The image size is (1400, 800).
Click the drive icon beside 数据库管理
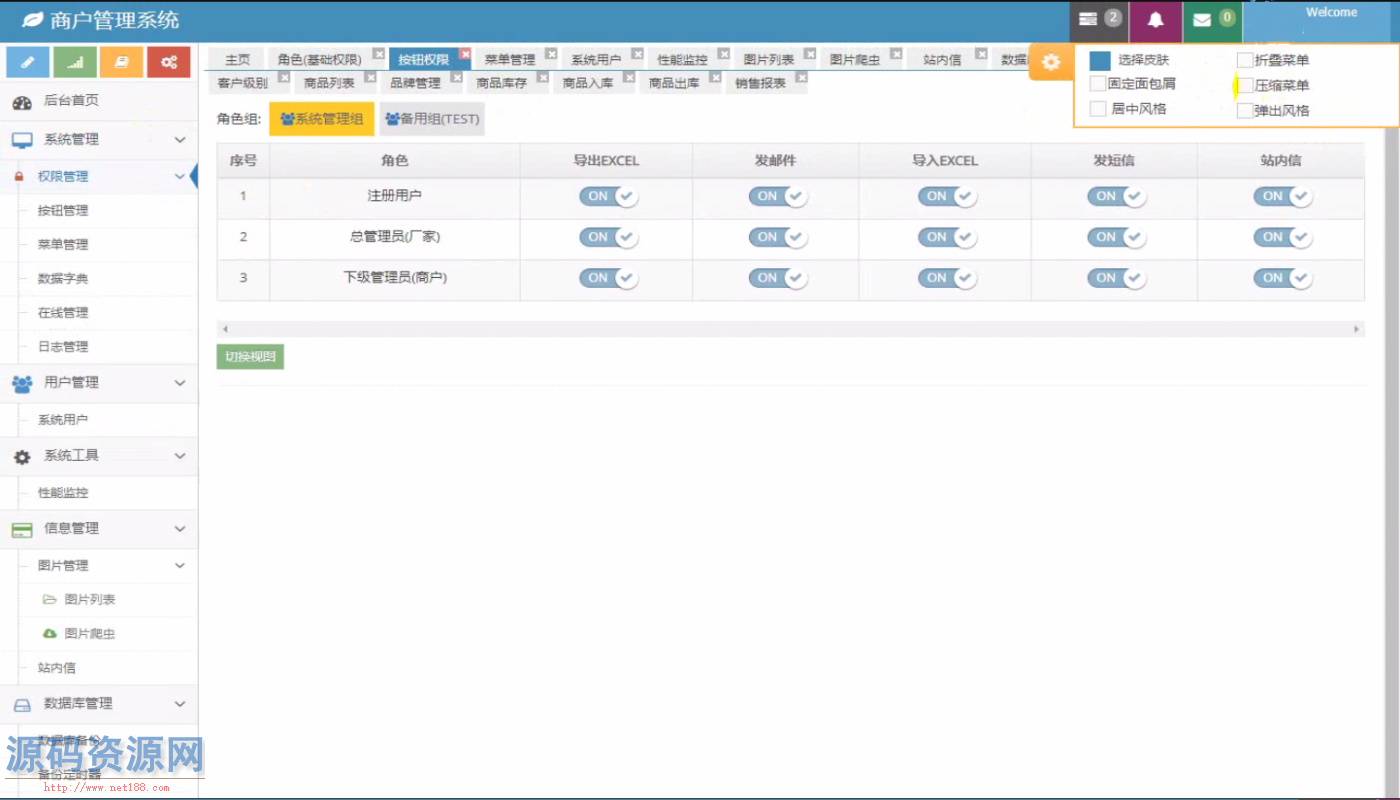22,704
